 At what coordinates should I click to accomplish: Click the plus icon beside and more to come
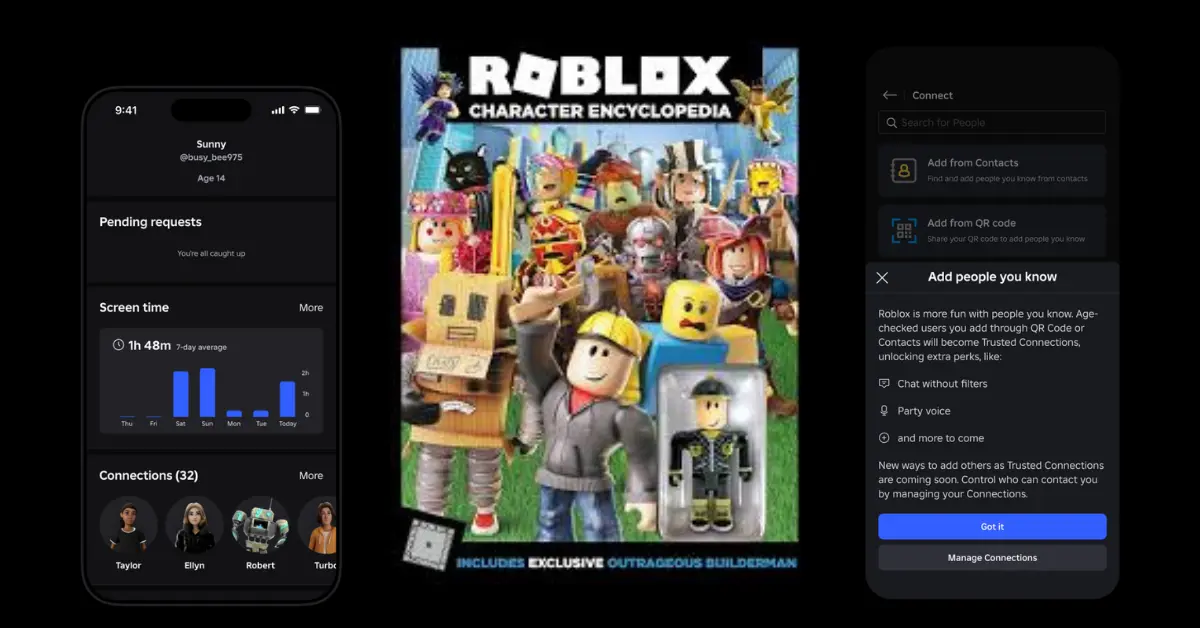[884, 438]
